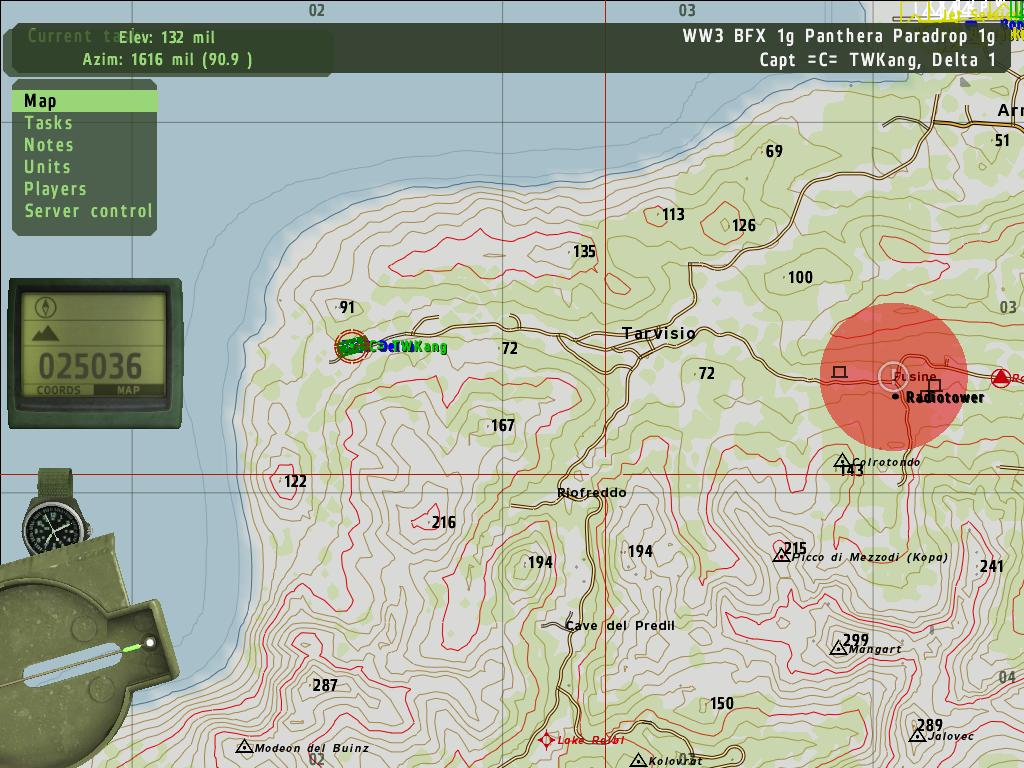Viewport: 1024px width, 768px height.
Task: Select the player unit marker near TWKang
Action: coord(351,346)
